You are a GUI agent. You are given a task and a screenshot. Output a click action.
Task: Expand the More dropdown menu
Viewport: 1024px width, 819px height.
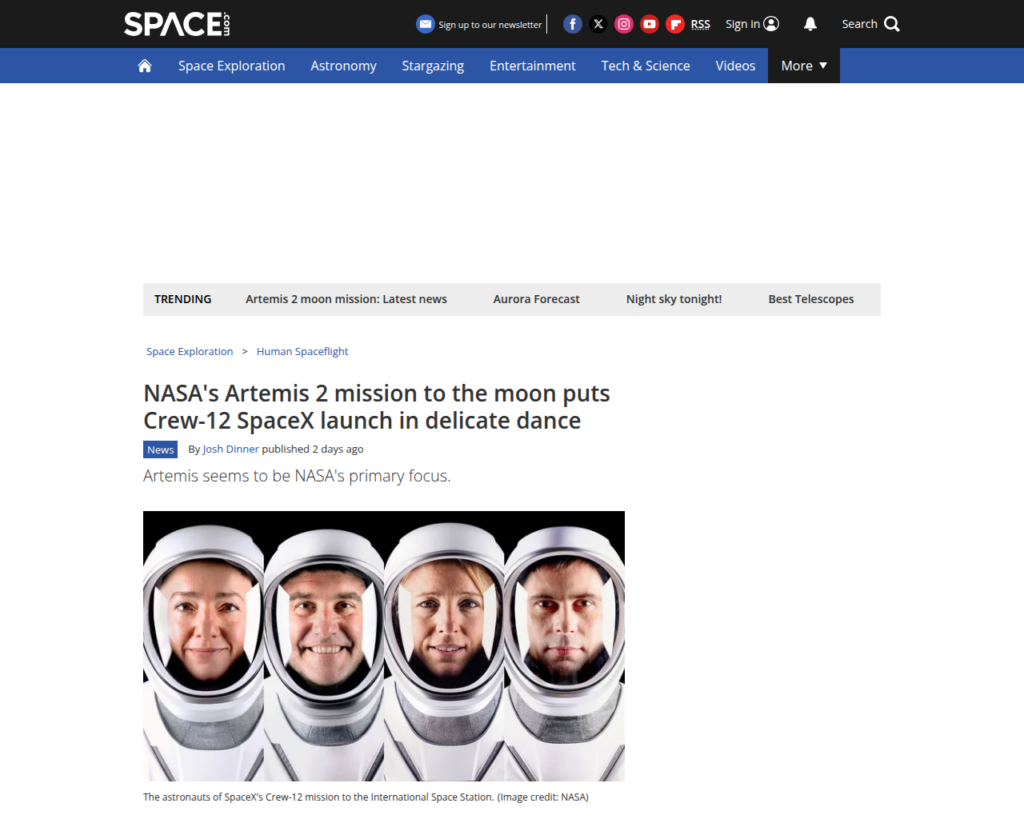[804, 66]
